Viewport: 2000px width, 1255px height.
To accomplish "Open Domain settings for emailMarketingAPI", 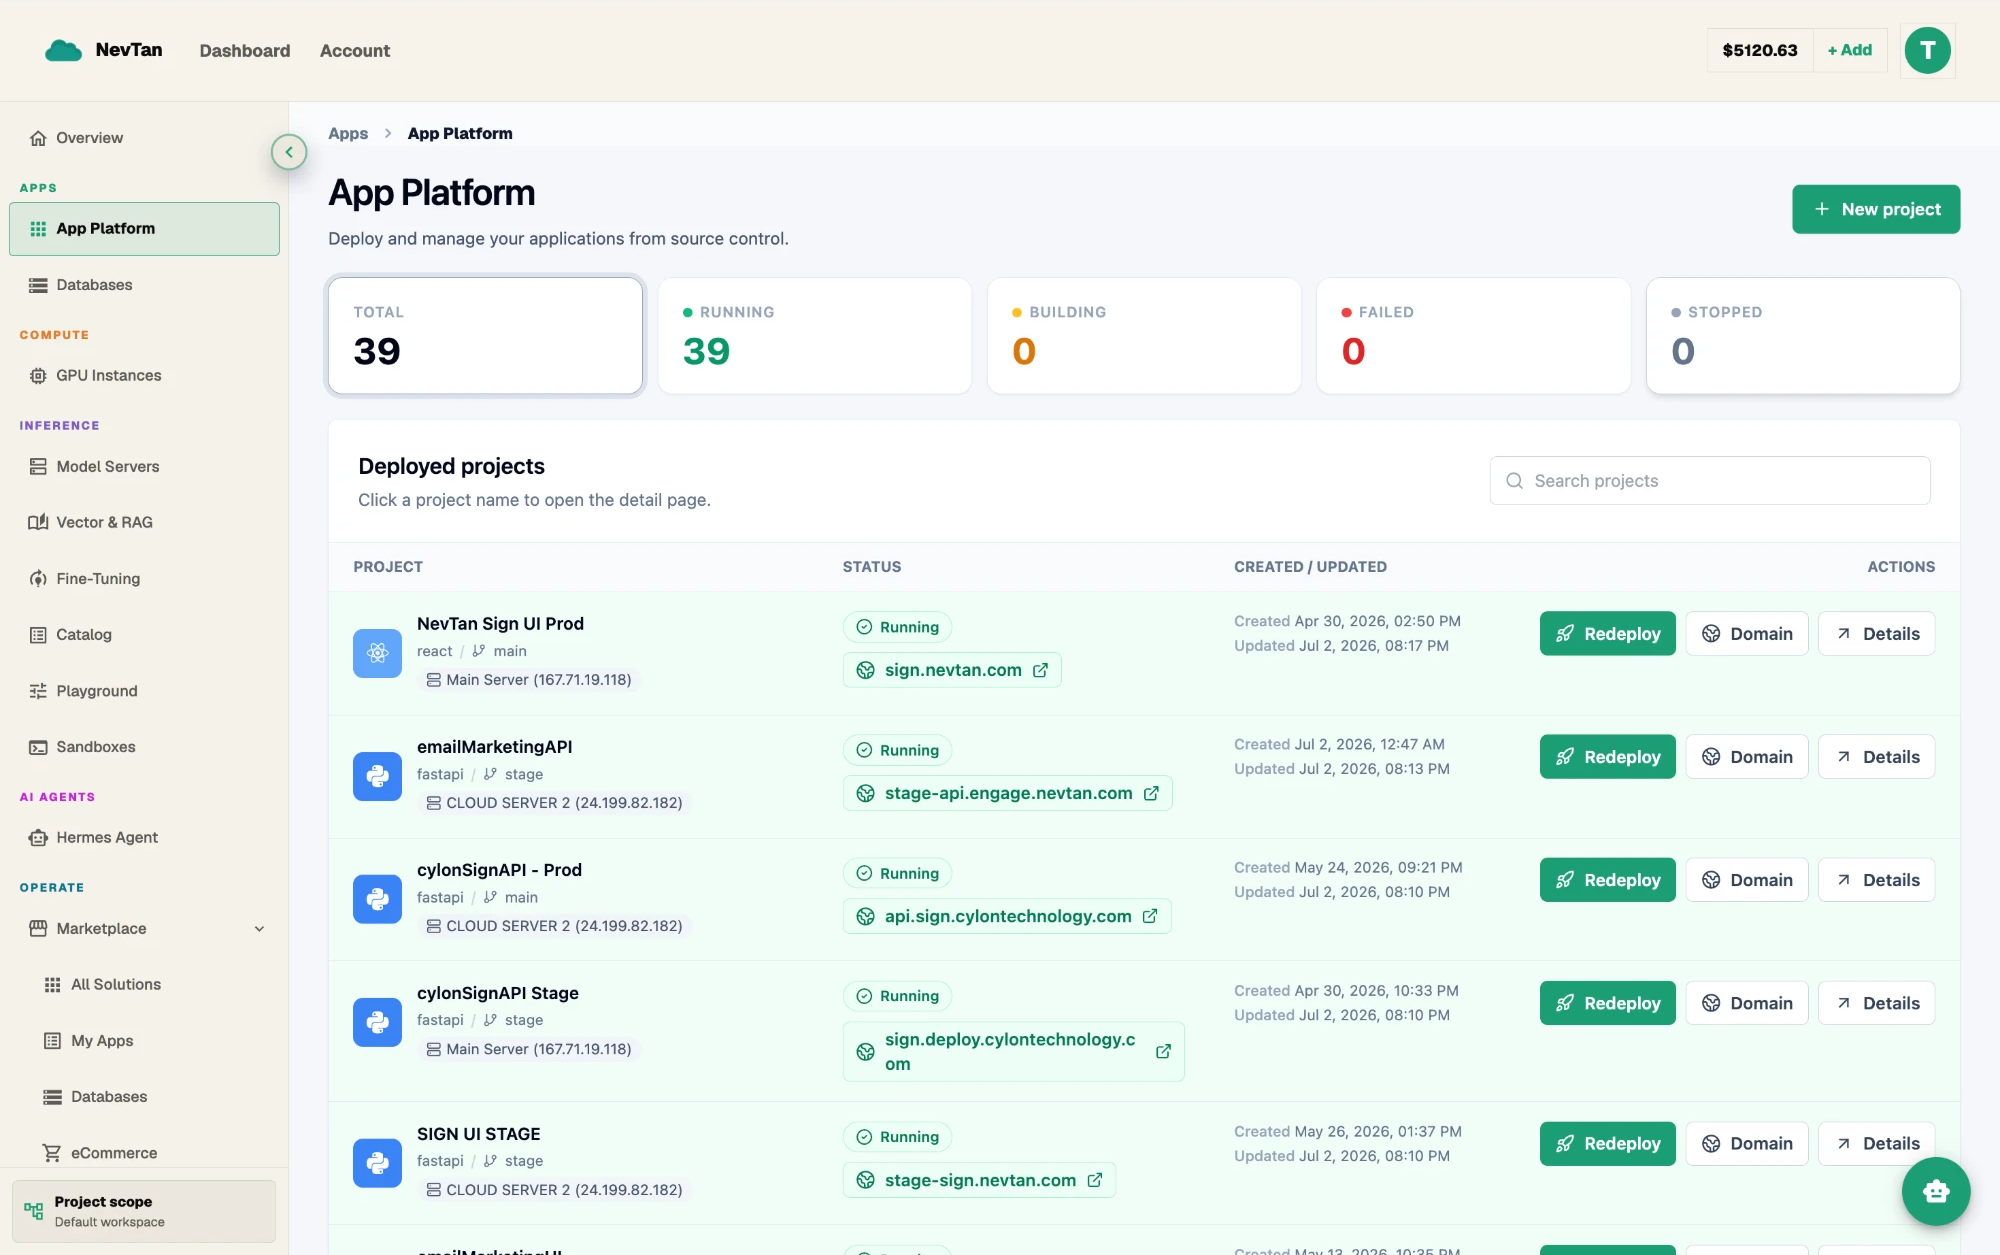I will (1747, 757).
